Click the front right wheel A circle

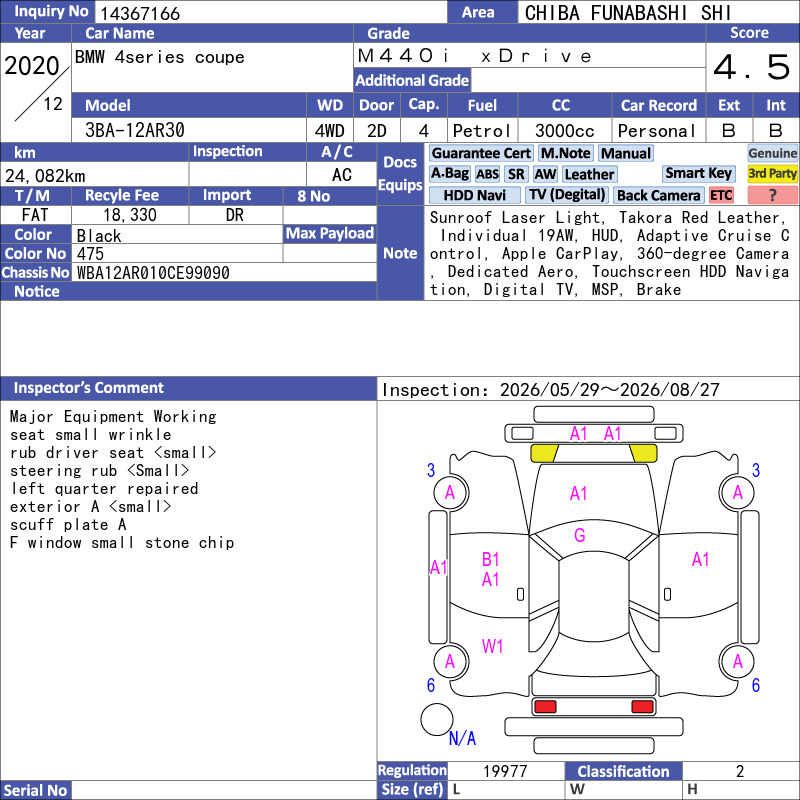pos(737,493)
